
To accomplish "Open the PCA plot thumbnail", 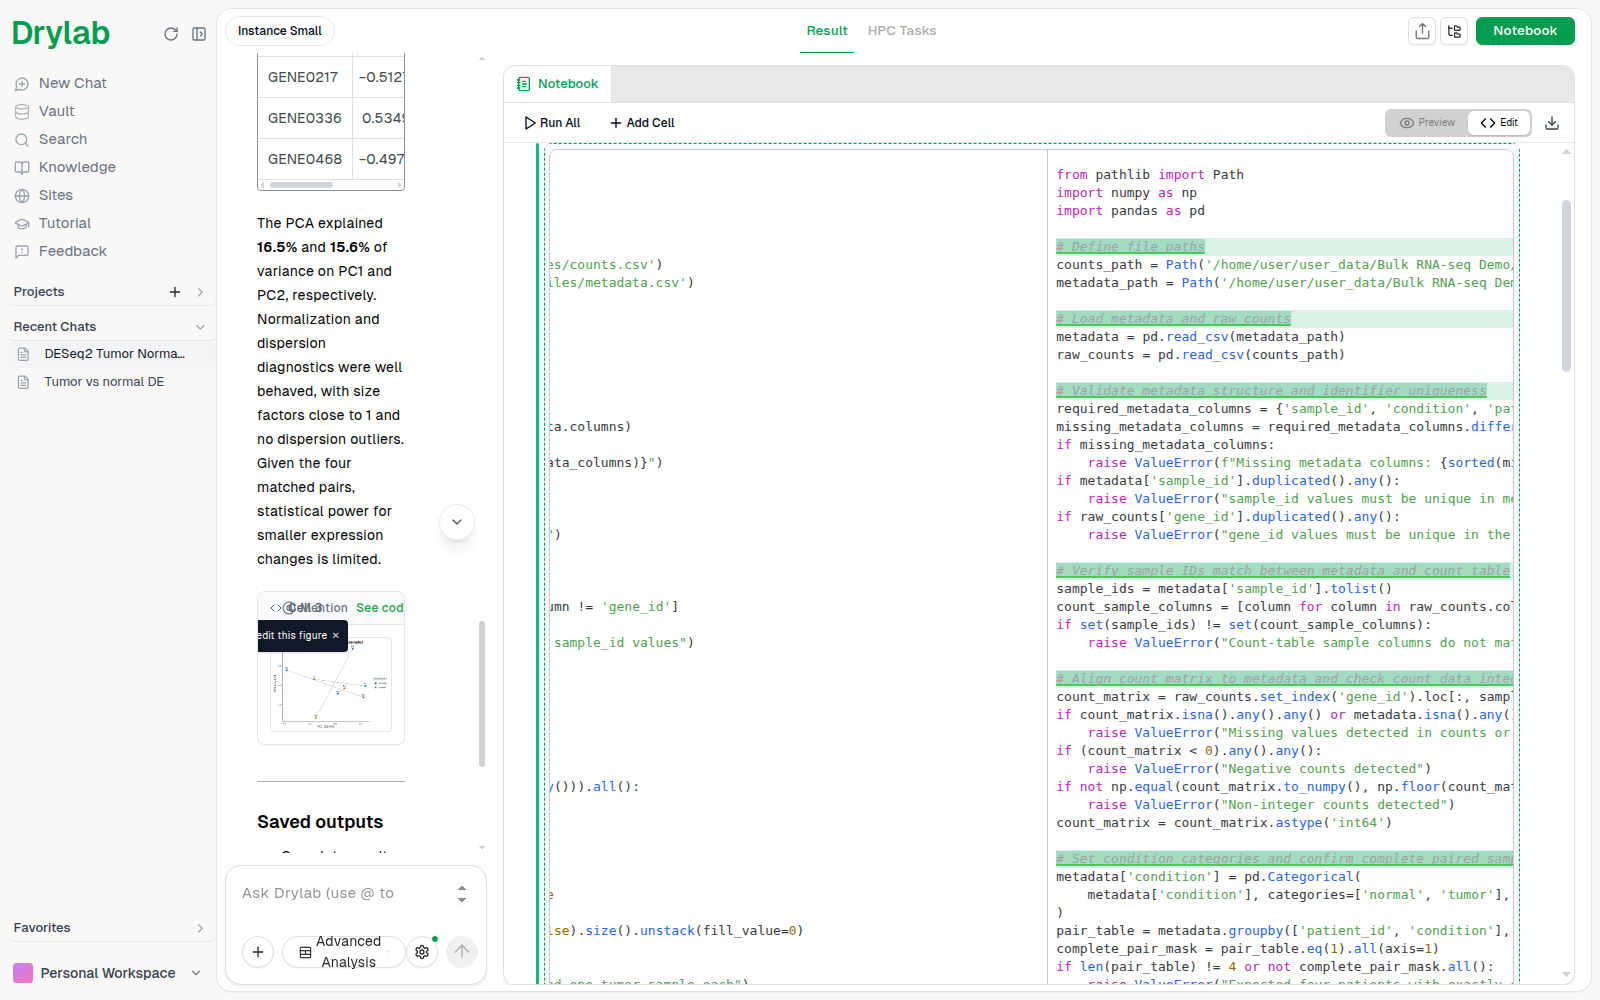I will tap(331, 684).
